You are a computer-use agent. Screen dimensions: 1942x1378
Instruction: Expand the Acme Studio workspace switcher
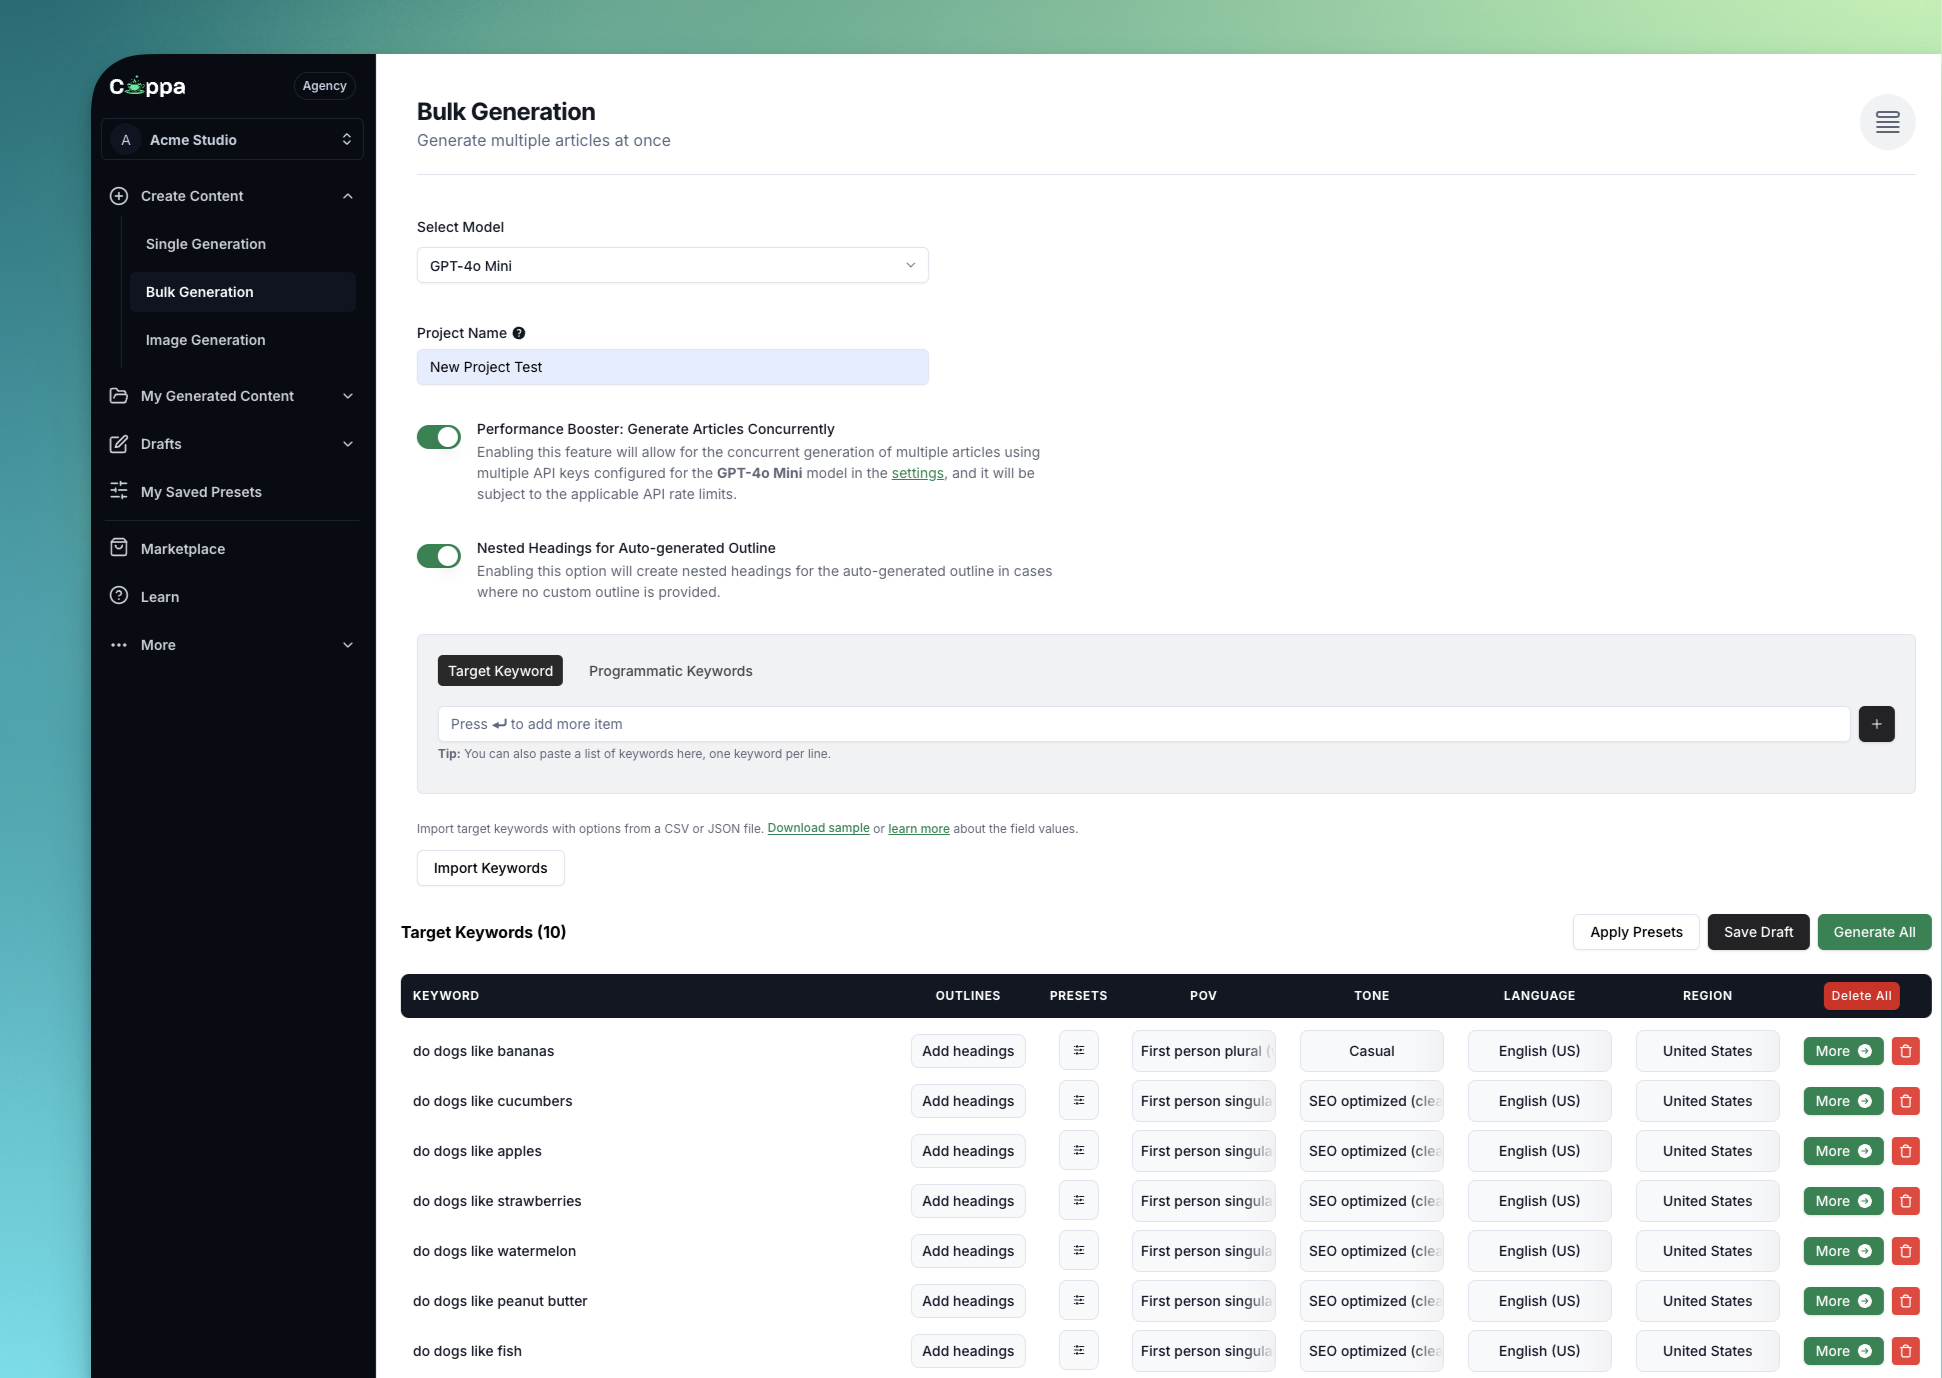232,140
